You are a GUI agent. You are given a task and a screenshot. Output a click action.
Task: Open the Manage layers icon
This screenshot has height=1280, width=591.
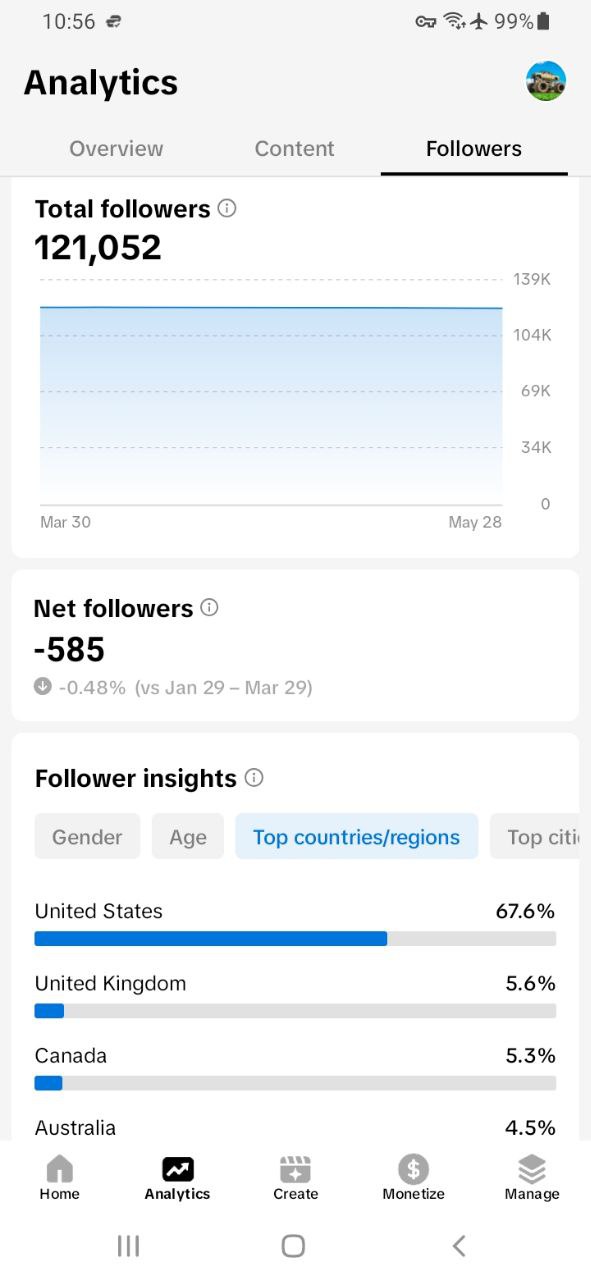coord(532,1168)
